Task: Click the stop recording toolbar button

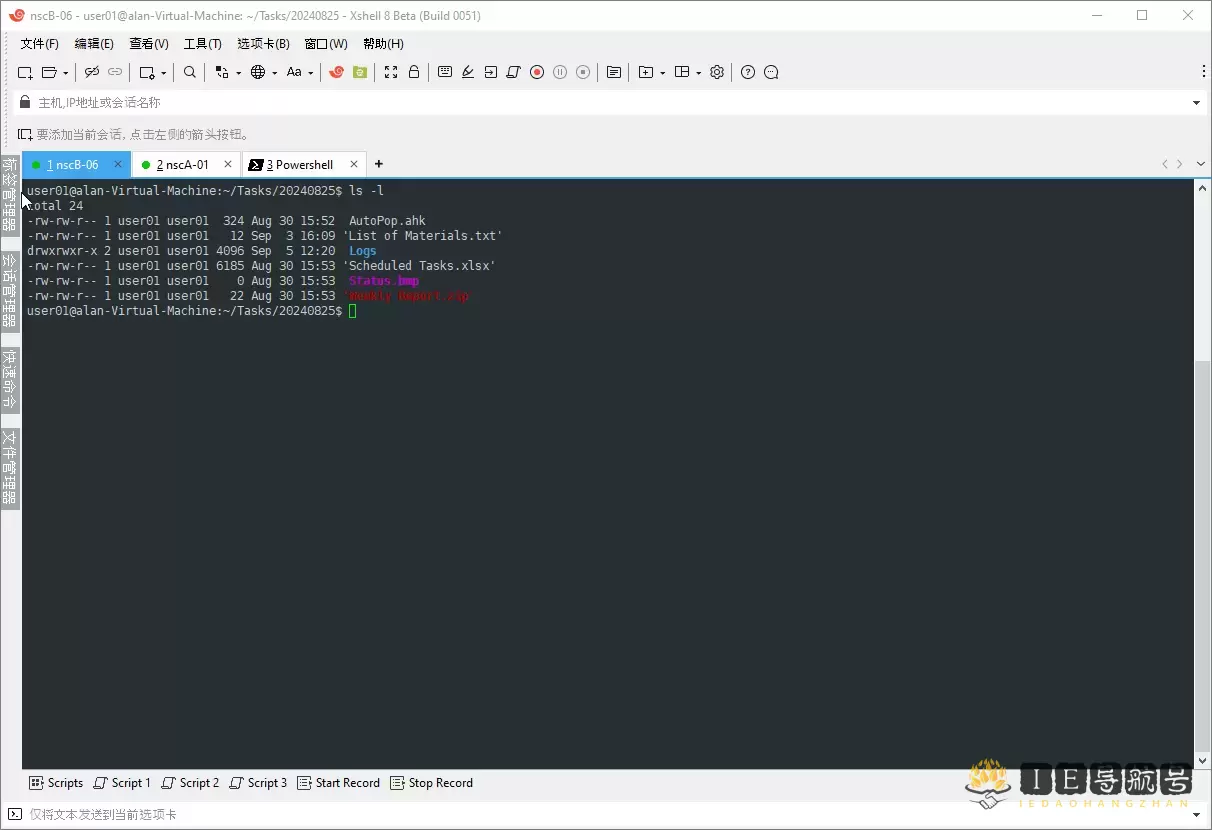Action: (583, 72)
